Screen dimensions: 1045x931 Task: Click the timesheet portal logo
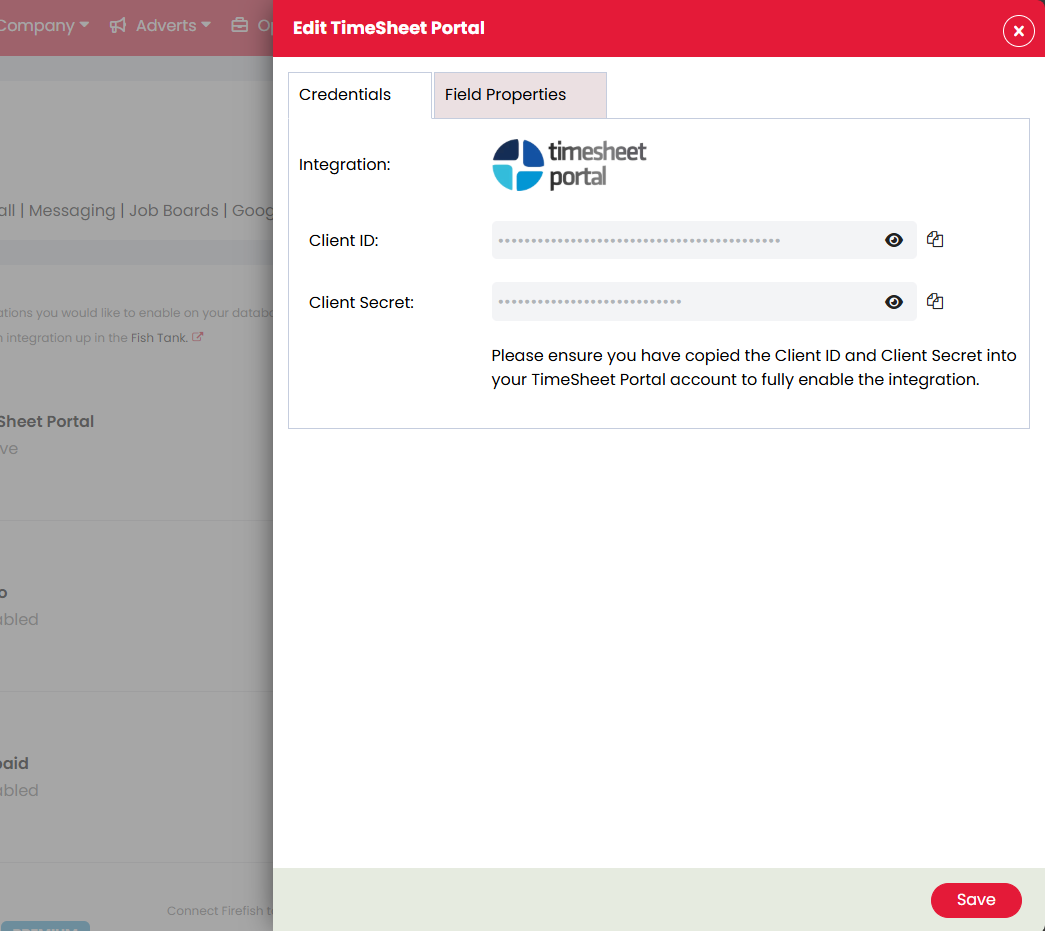(568, 163)
